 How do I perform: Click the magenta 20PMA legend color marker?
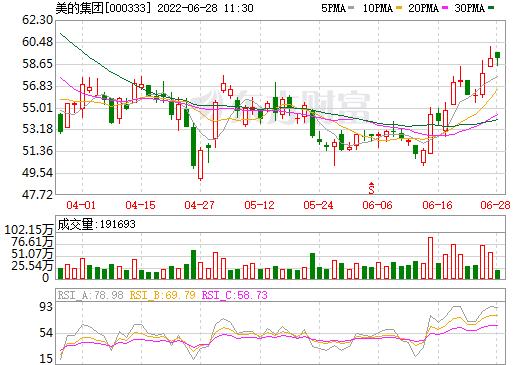click(444, 8)
